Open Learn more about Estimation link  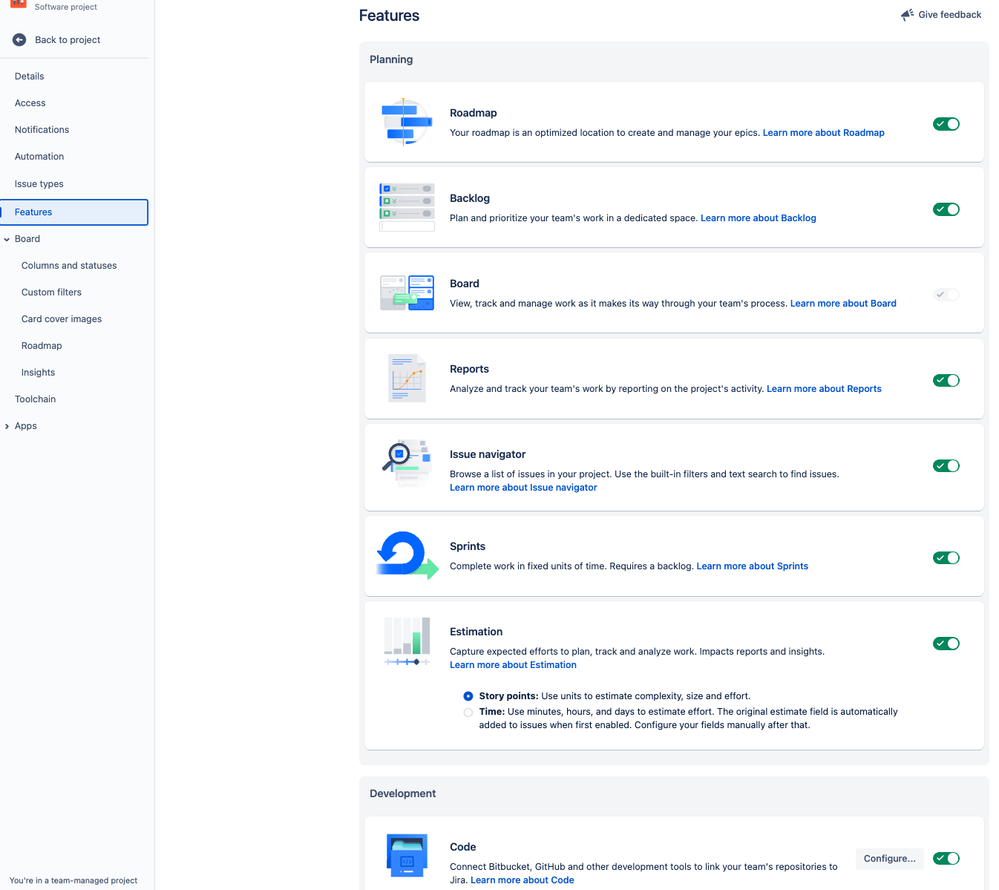click(513, 665)
